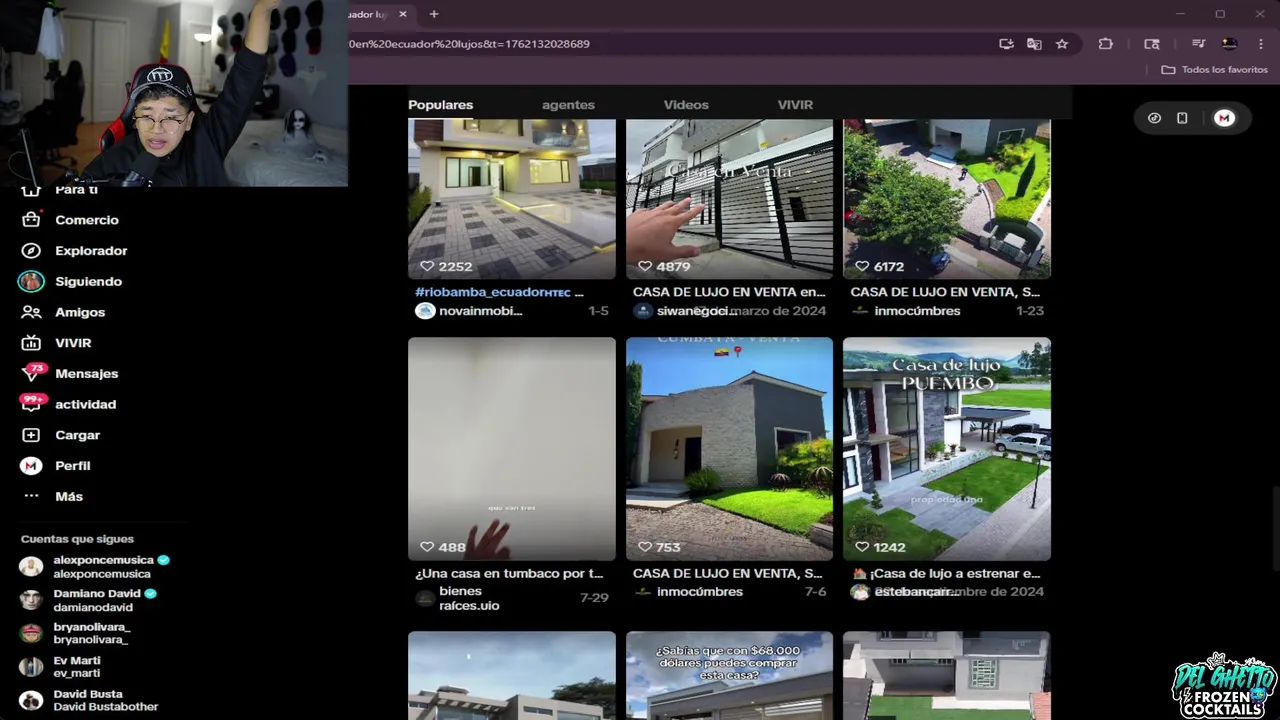Click the heart icon with 1242 likes
Image resolution: width=1280 pixels, height=720 pixels.
[x=862, y=547]
